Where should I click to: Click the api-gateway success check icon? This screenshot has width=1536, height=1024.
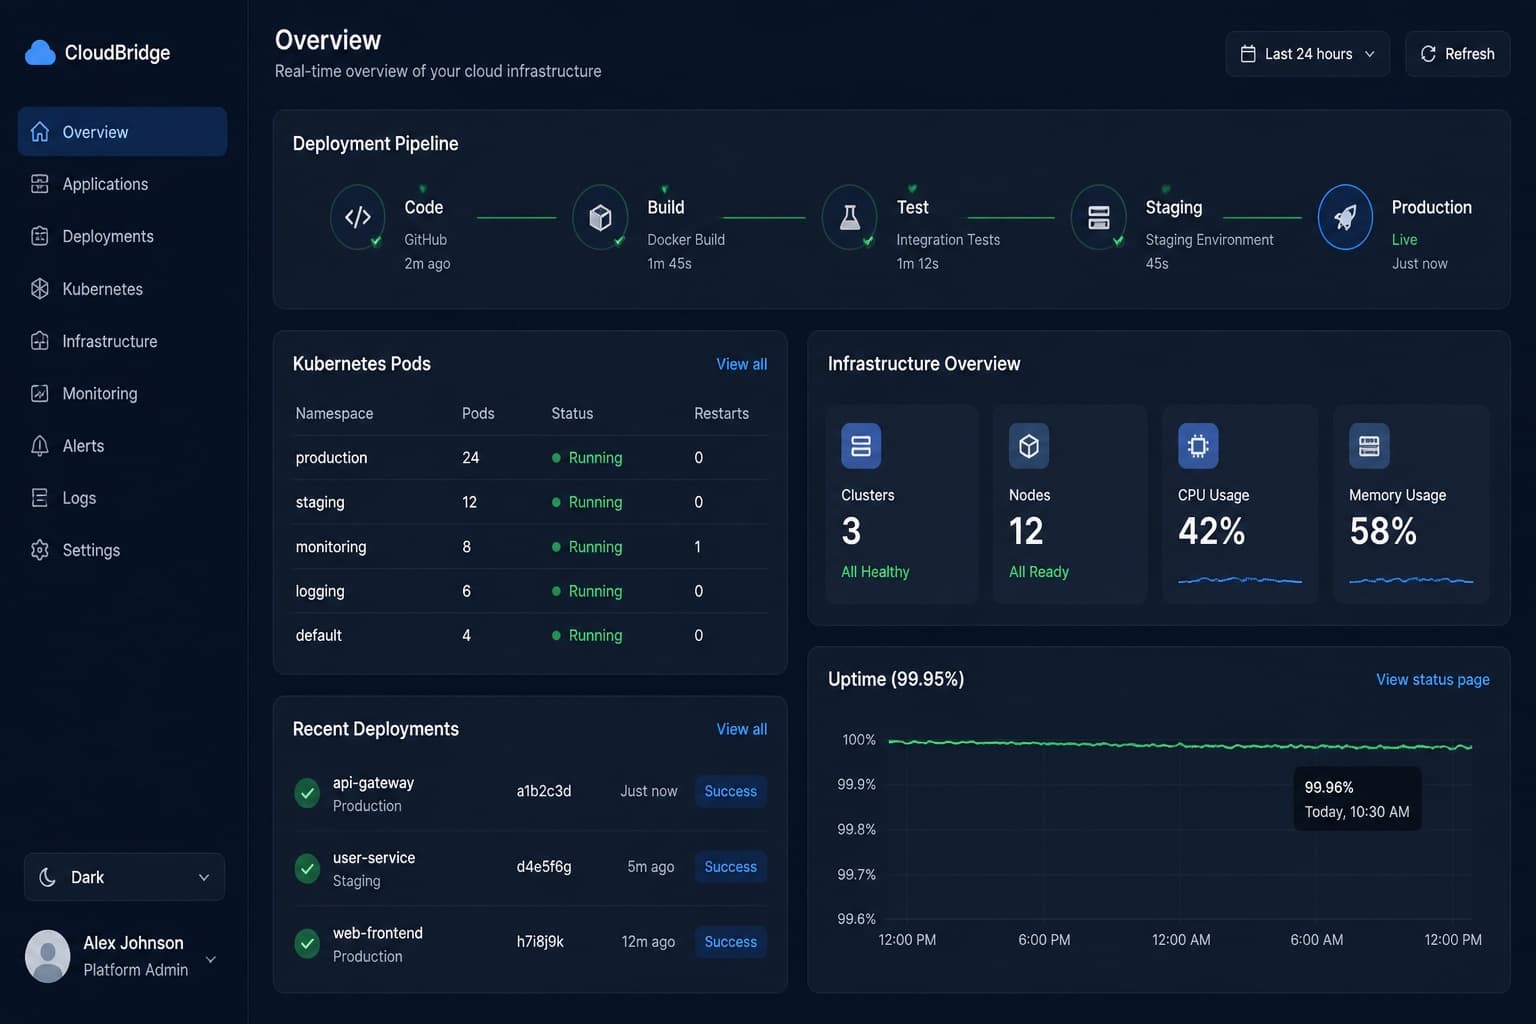[x=307, y=792]
